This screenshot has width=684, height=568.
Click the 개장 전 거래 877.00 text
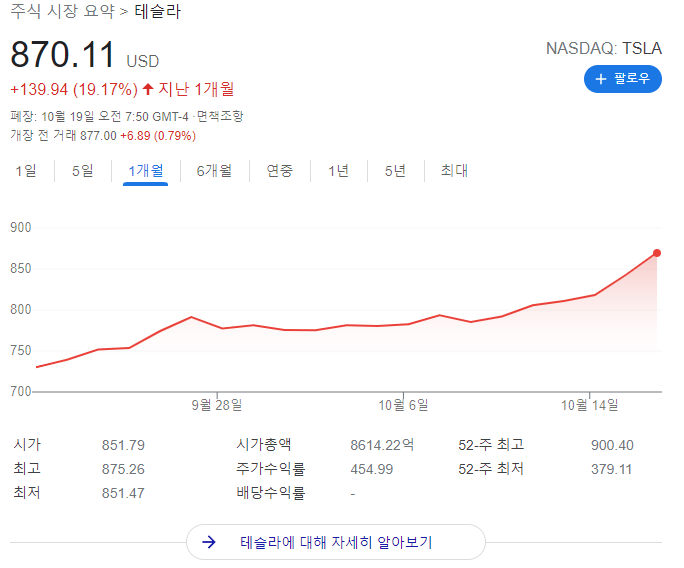click(x=64, y=136)
